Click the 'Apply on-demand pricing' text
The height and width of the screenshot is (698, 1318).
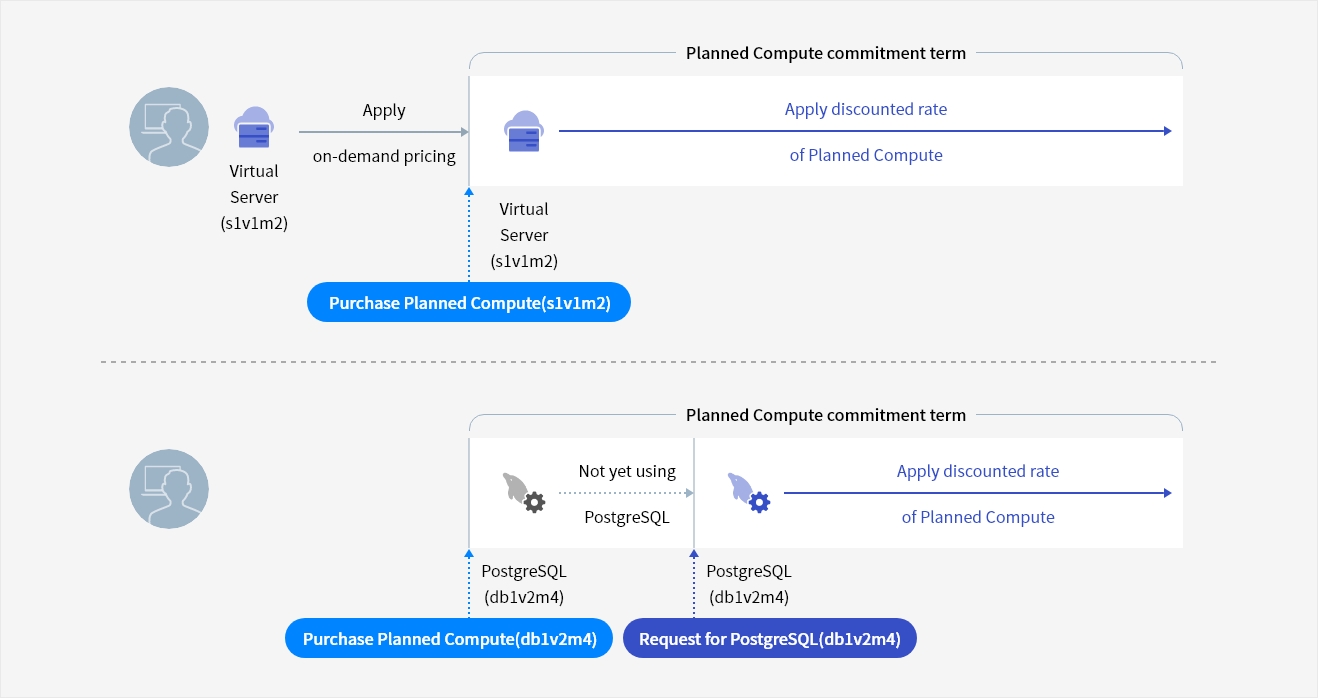(384, 133)
